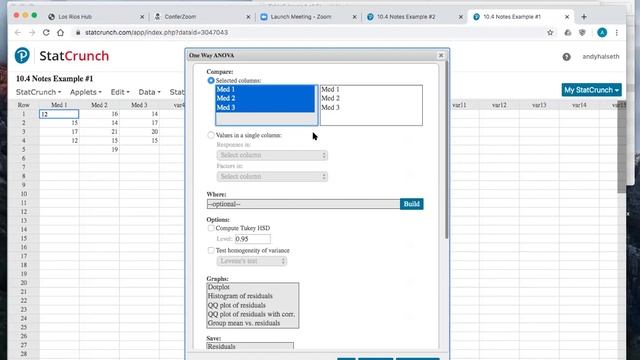Screen dimensions: 640x360
Task: Click the browser forward arrow
Action: 32,33
